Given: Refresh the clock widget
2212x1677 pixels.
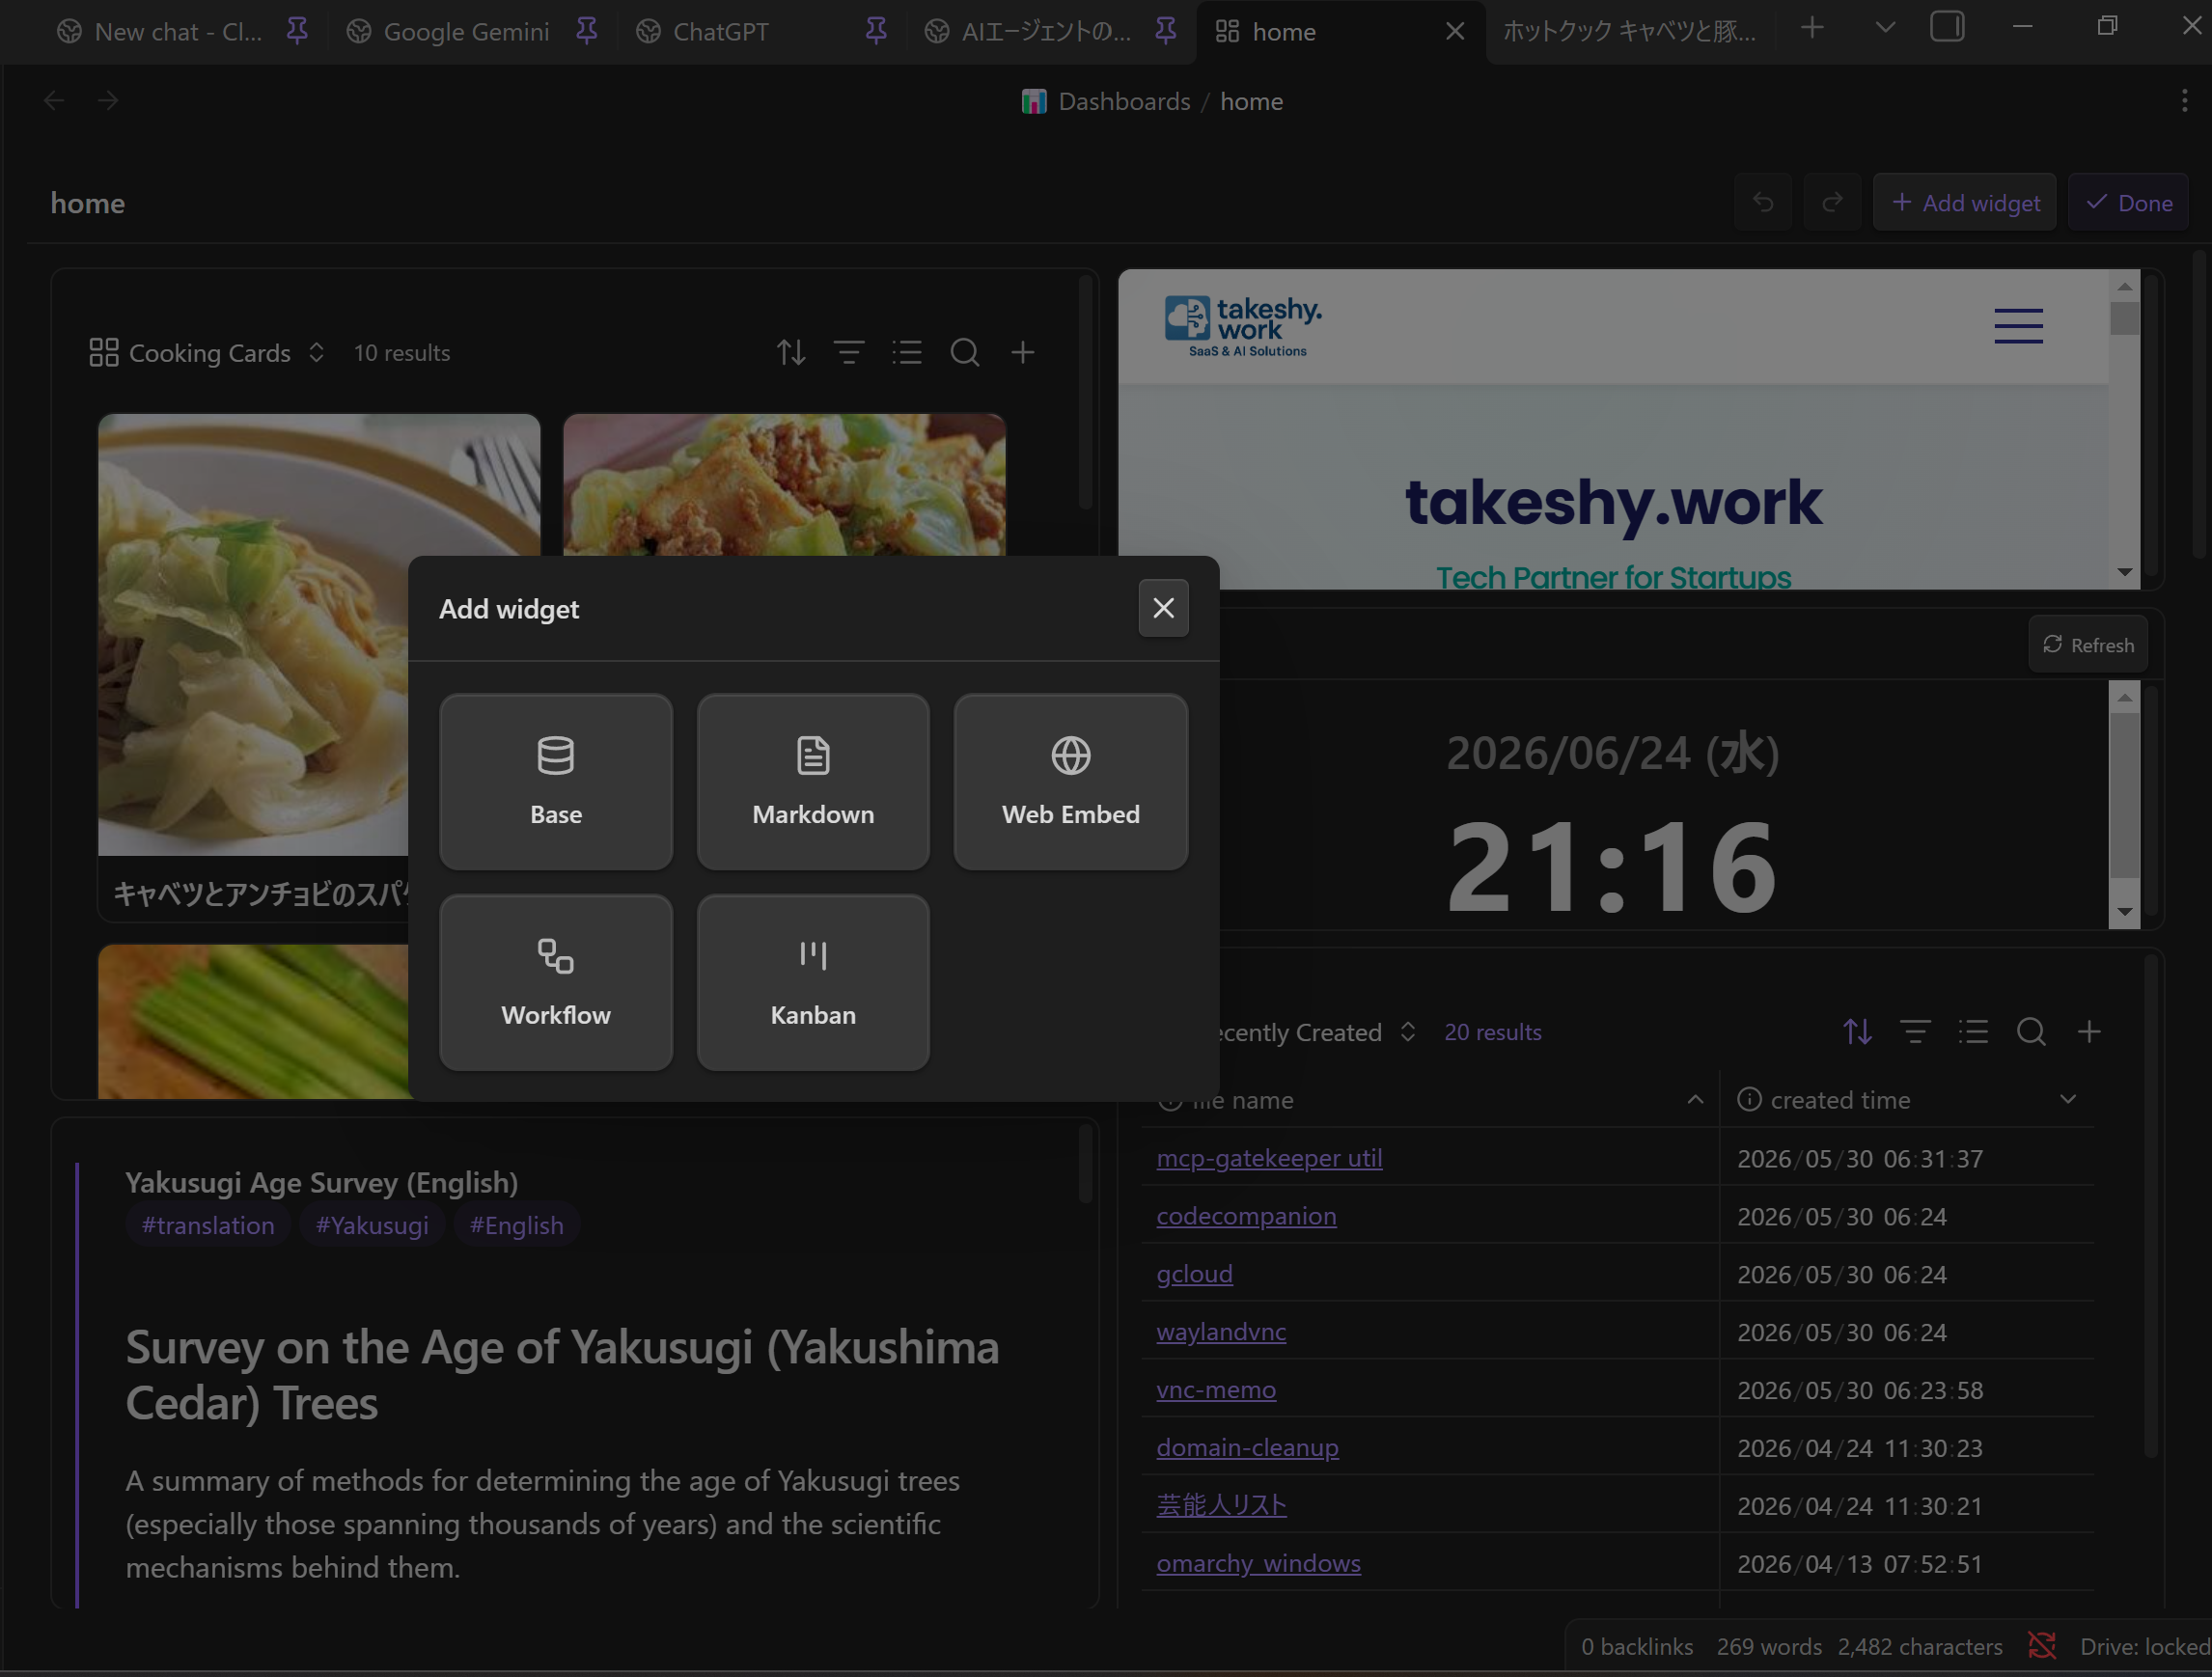Looking at the screenshot, I should (x=2088, y=645).
